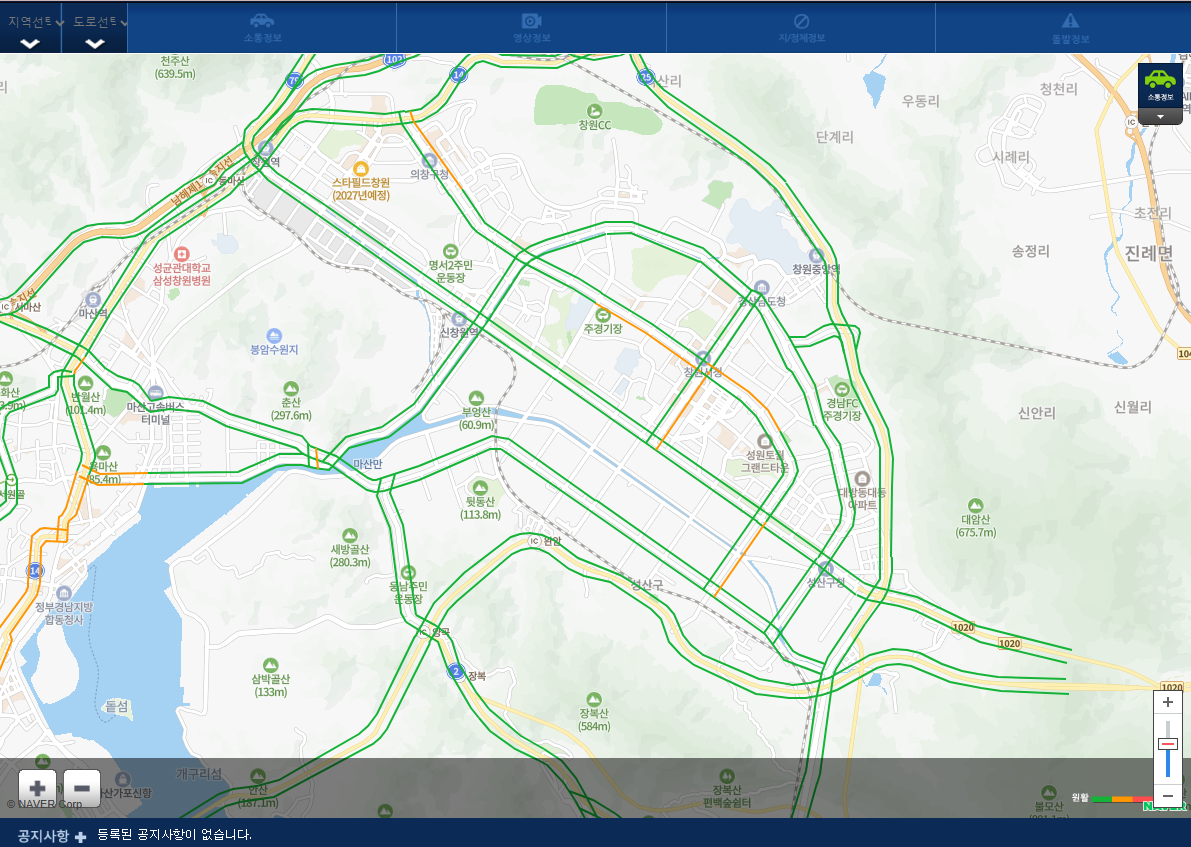Open the 도로선택 road dropdown

pos(95,29)
